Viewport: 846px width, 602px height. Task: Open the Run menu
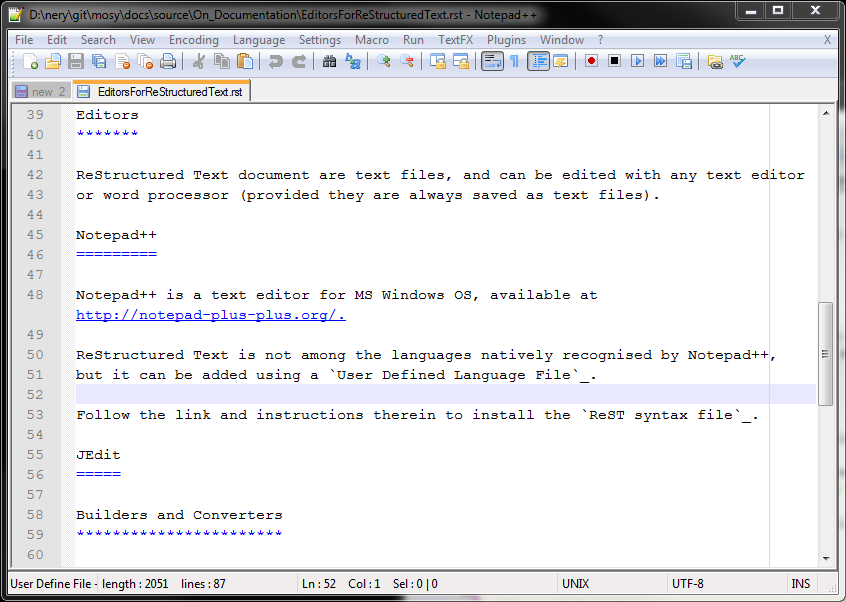(413, 40)
